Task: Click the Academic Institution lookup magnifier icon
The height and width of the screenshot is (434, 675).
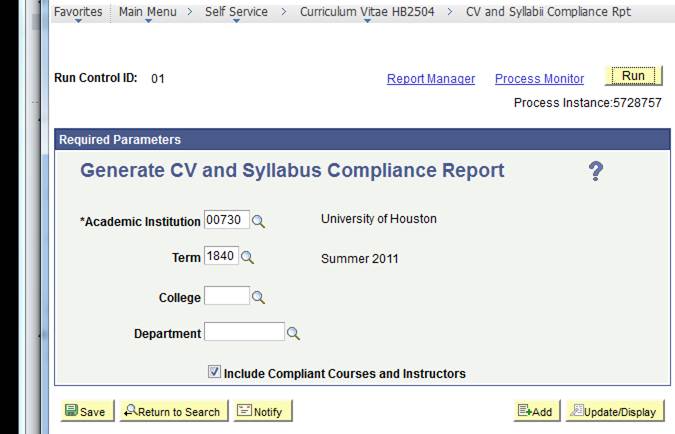Action: click(258, 221)
